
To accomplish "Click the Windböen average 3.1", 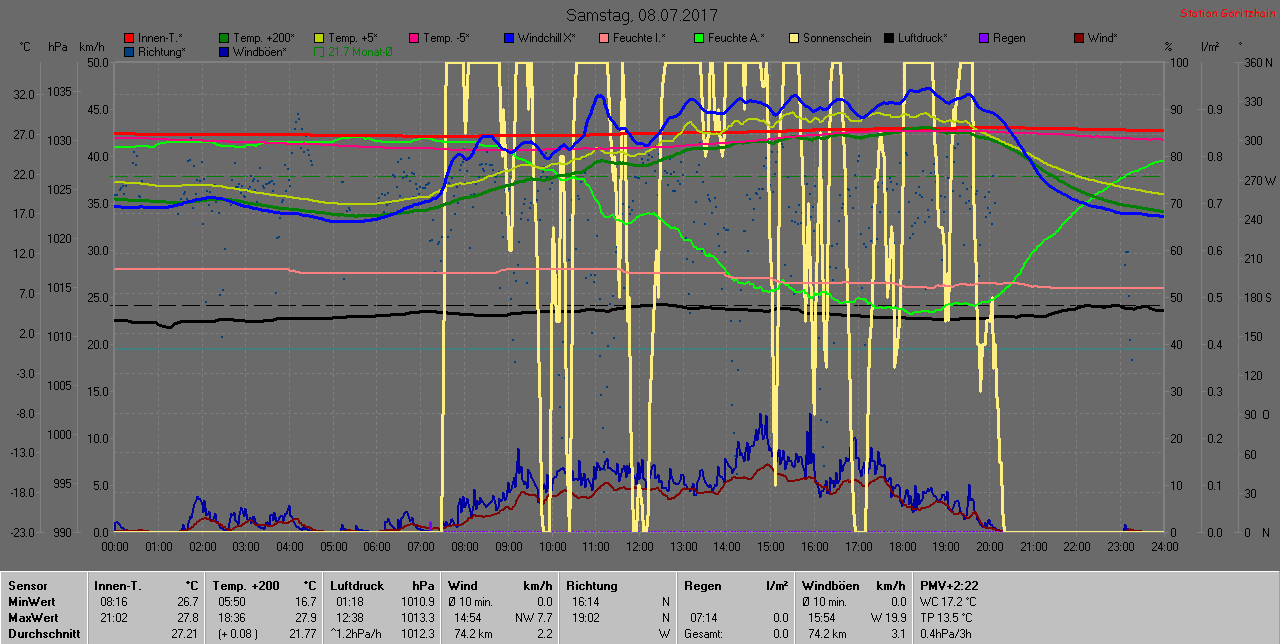I will [x=898, y=634].
